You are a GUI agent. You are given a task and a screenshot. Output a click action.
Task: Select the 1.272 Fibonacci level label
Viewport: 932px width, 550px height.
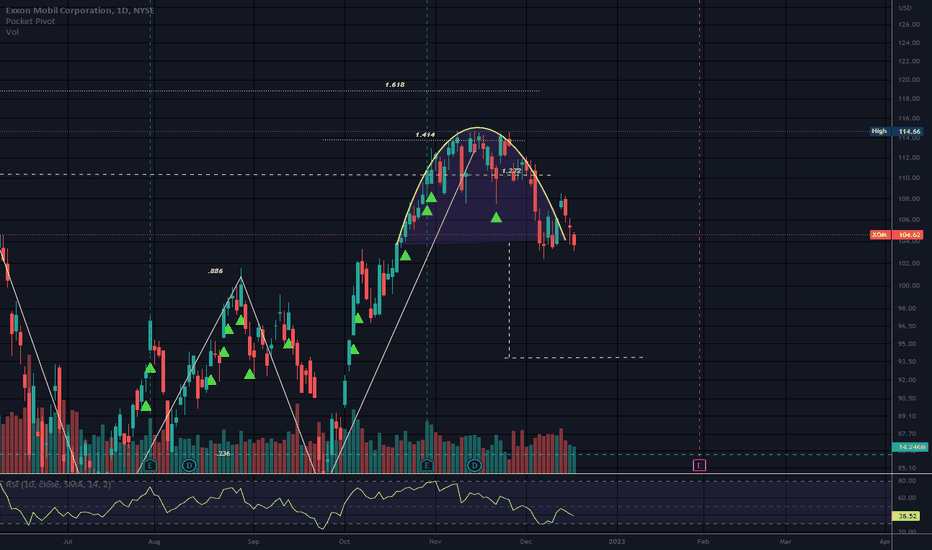[511, 171]
